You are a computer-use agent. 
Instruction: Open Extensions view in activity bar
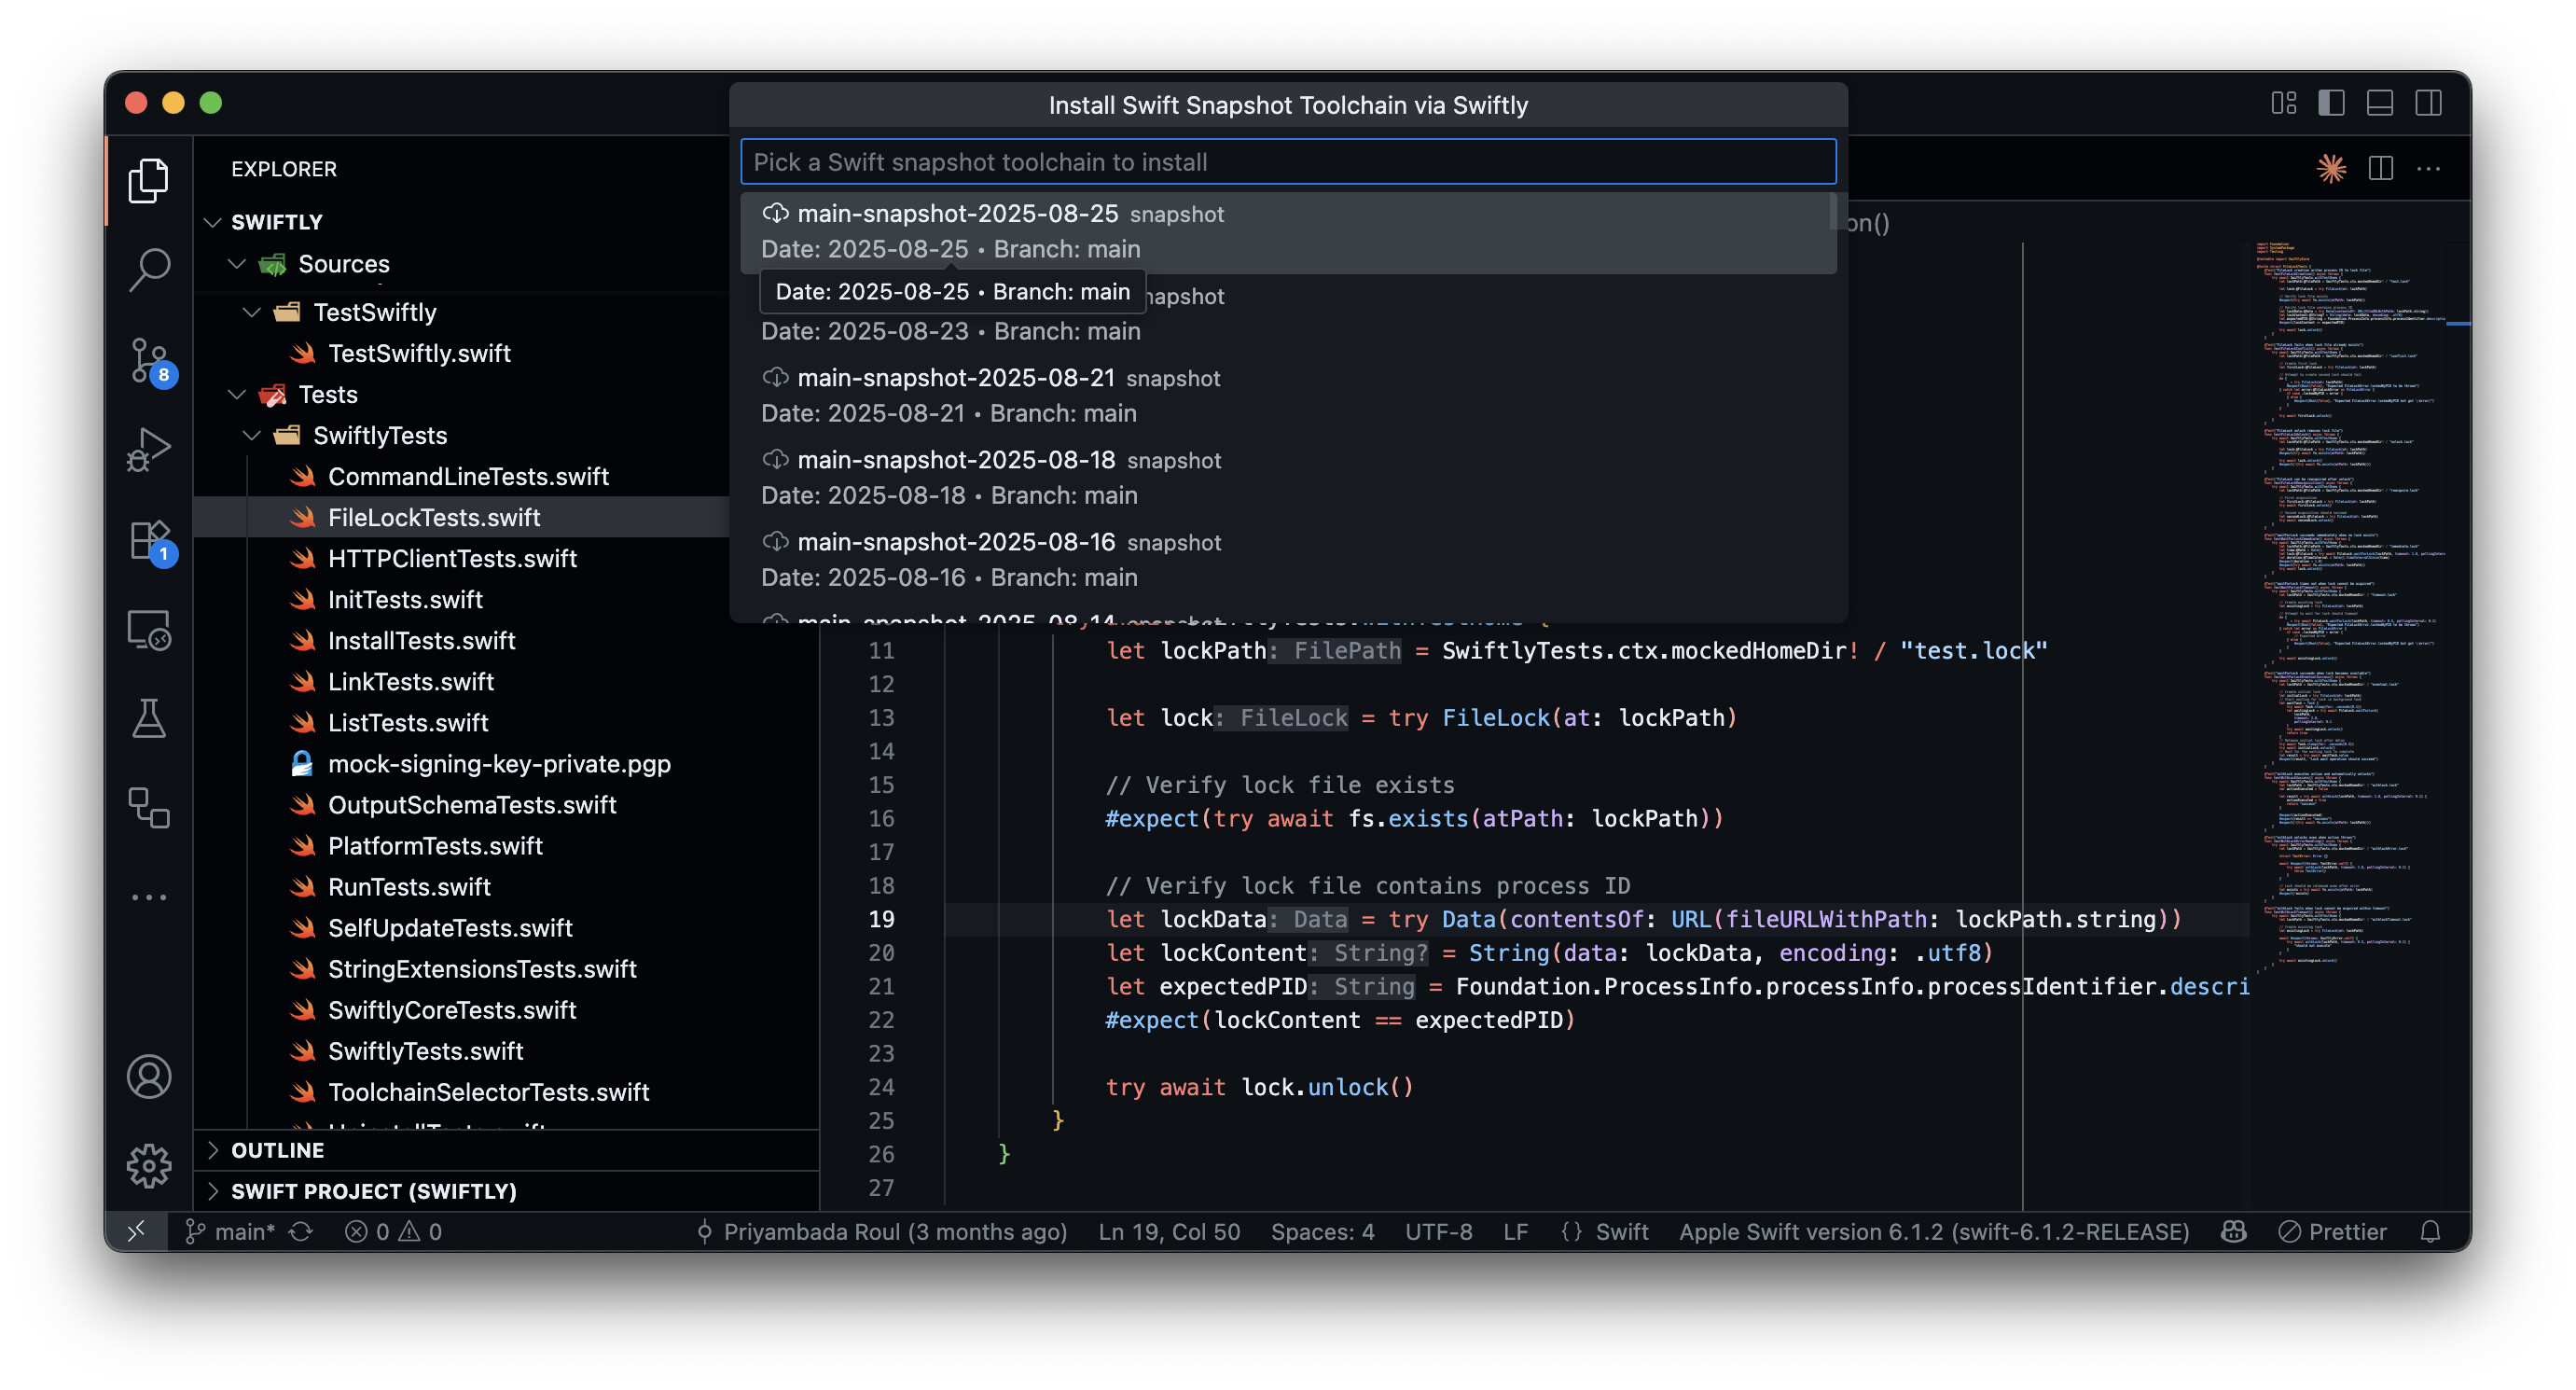tap(149, 541)
